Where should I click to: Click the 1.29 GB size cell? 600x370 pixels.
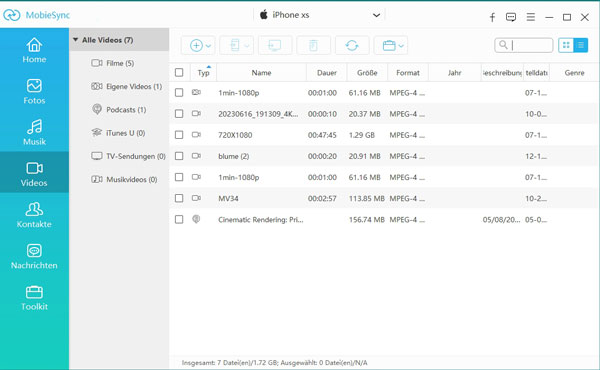pos(362,135)
